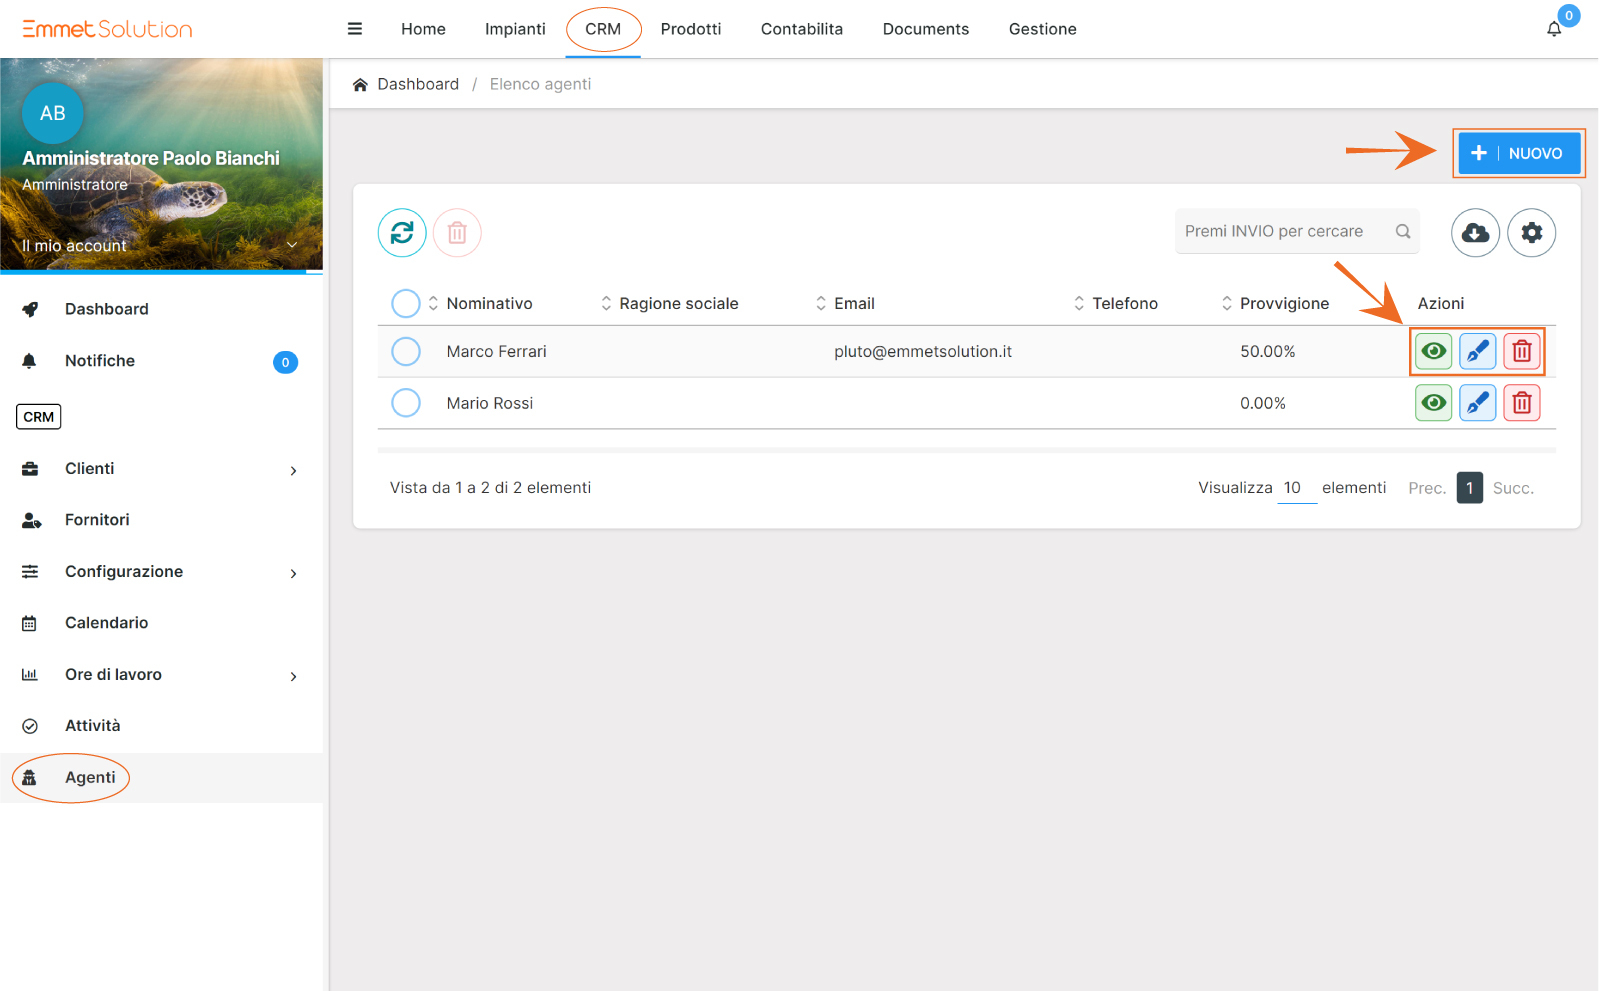Image resolution: width=1600 pixels, height=991 pixels.
Task: Expand the Configurazione sidebar submenu
Action: tap(293, 573)
